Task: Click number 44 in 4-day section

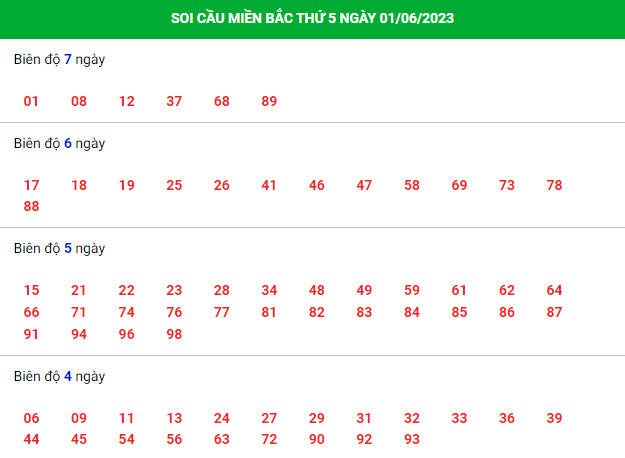Action: point(31,439)
